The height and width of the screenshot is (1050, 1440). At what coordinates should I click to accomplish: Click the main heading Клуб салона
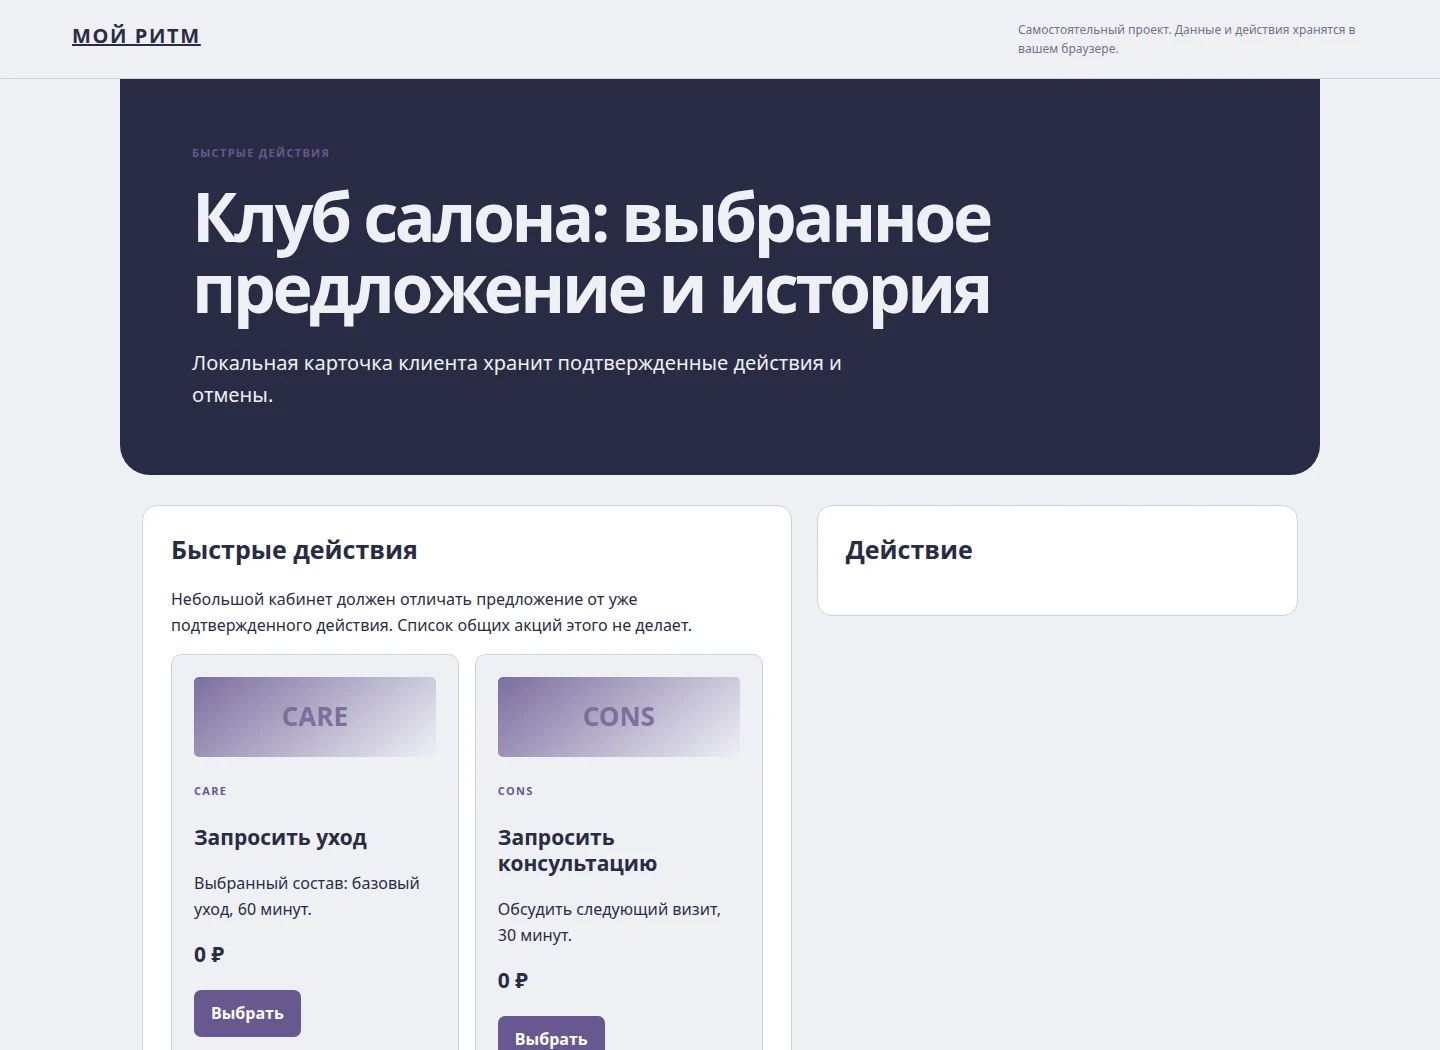point(592,254)
